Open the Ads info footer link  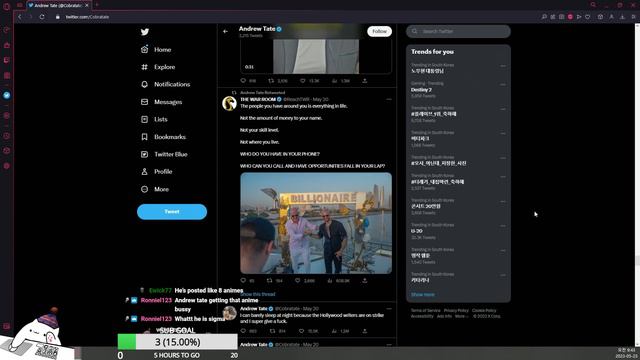tap(444, 316)
